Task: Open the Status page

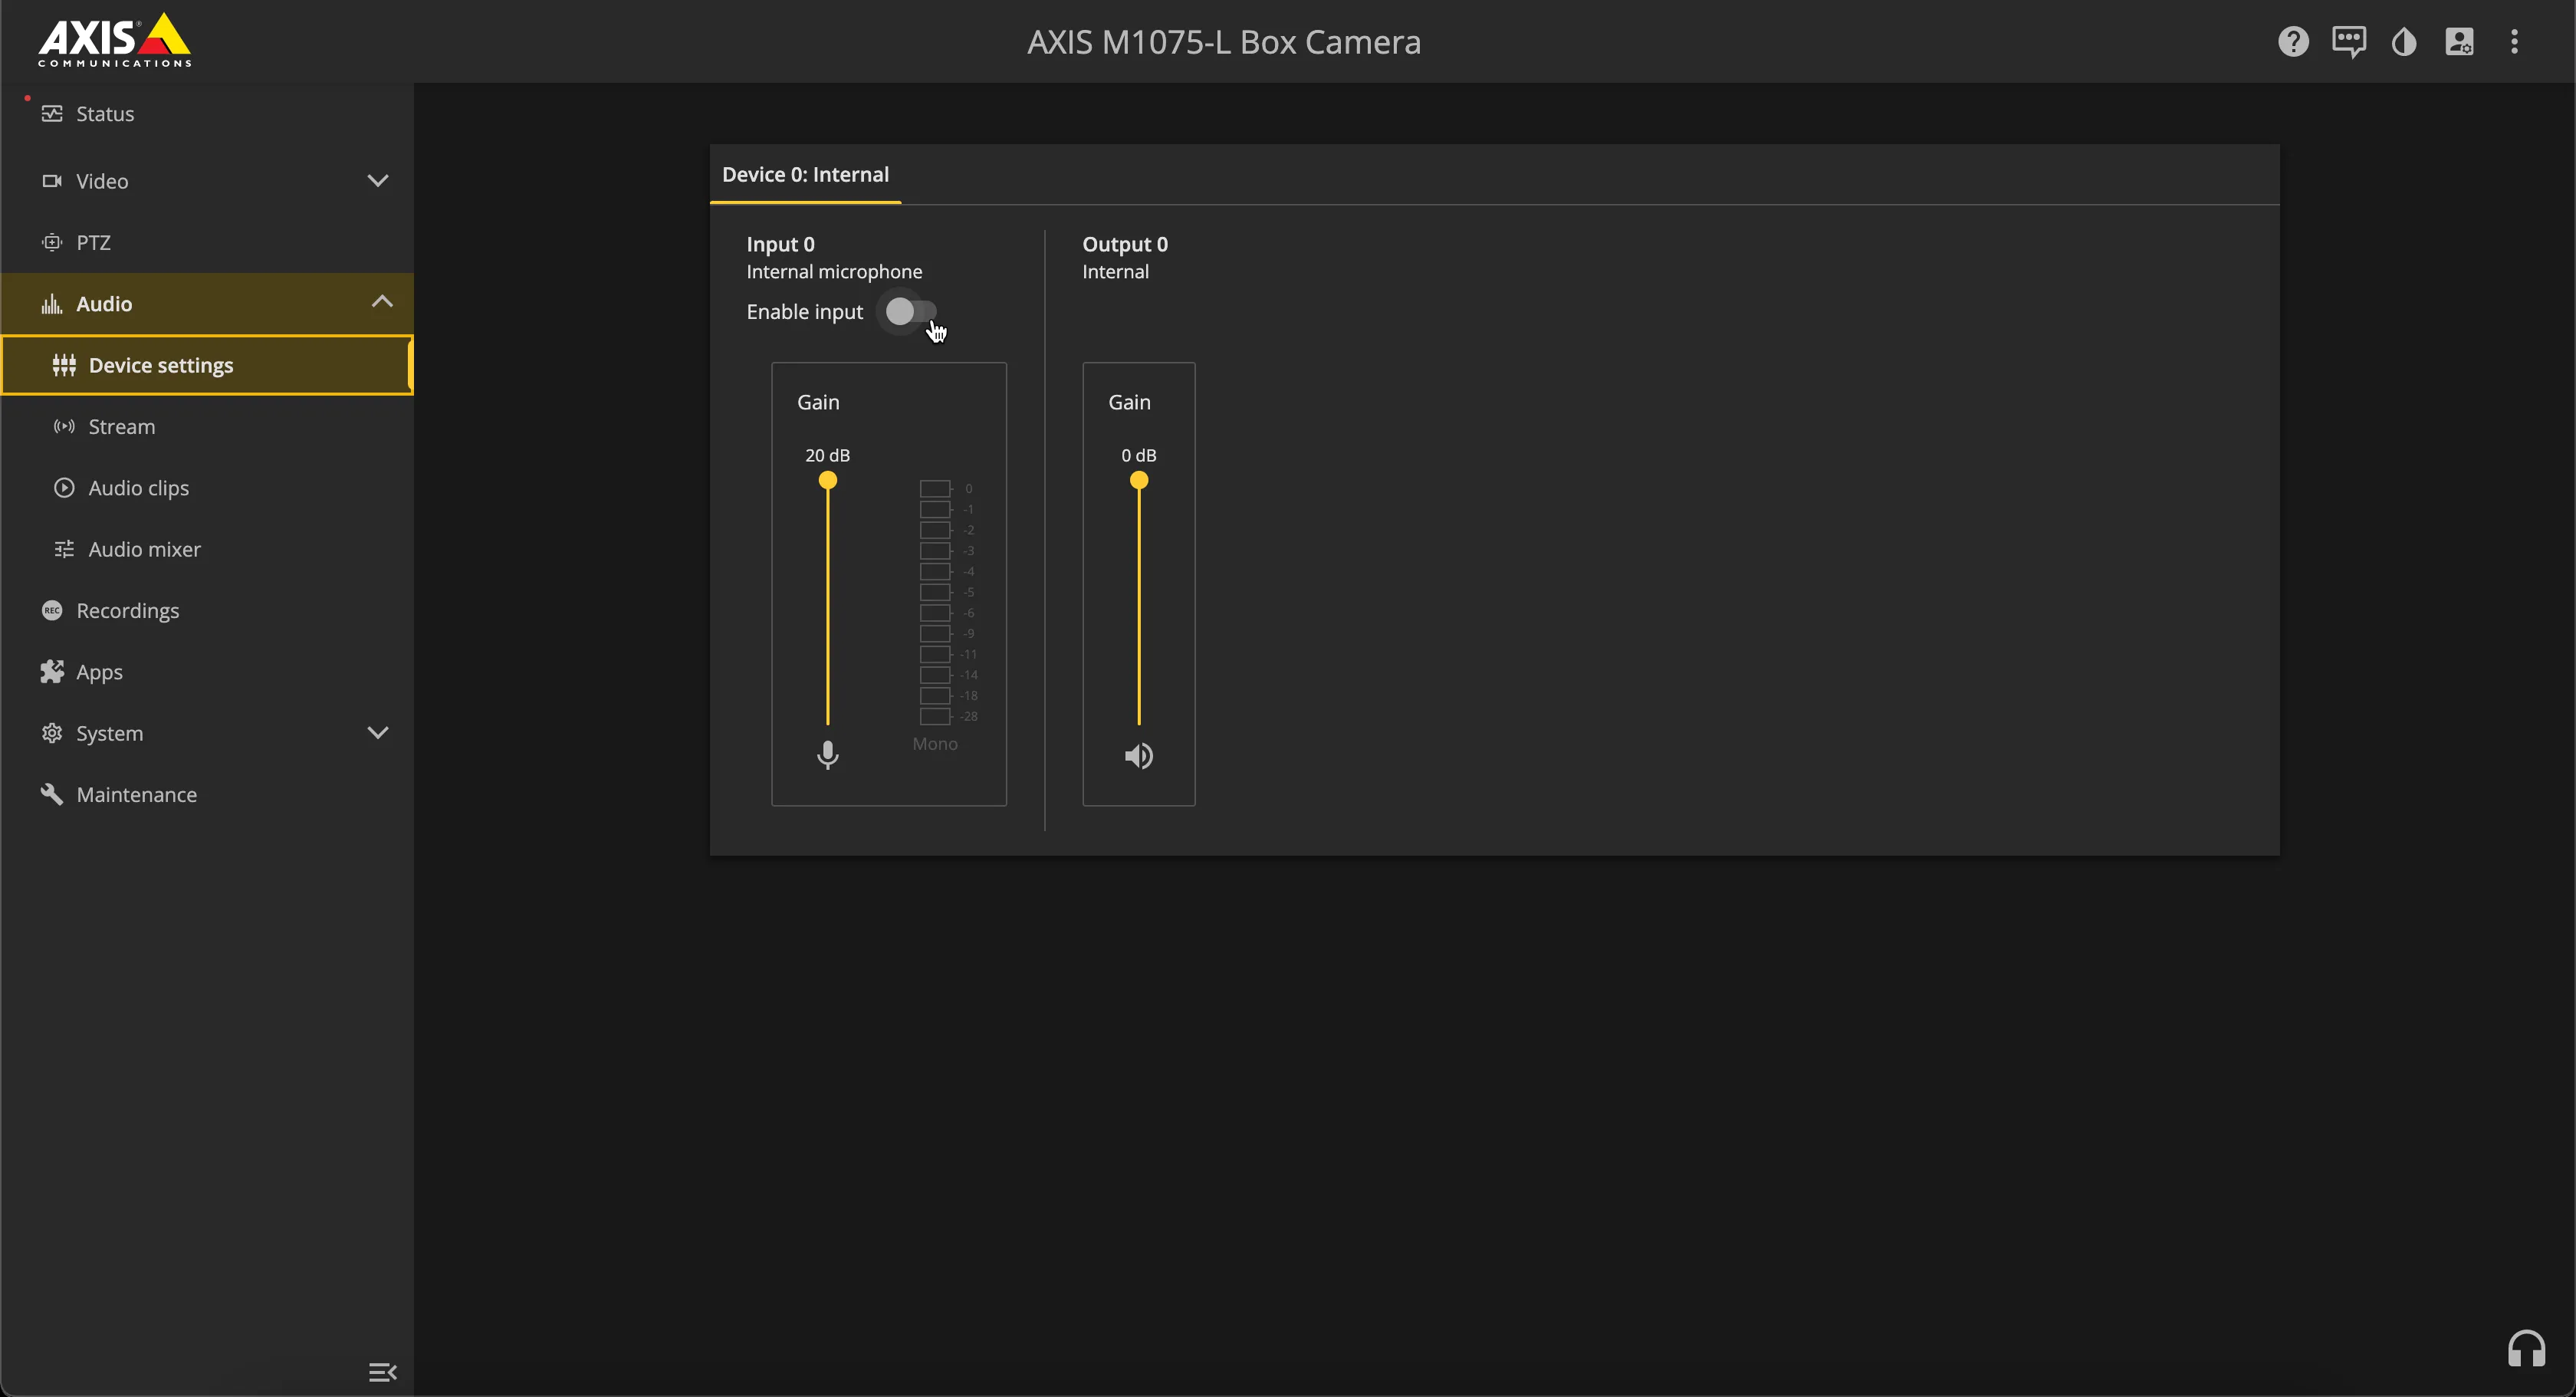Action: [x=207, y=114]
